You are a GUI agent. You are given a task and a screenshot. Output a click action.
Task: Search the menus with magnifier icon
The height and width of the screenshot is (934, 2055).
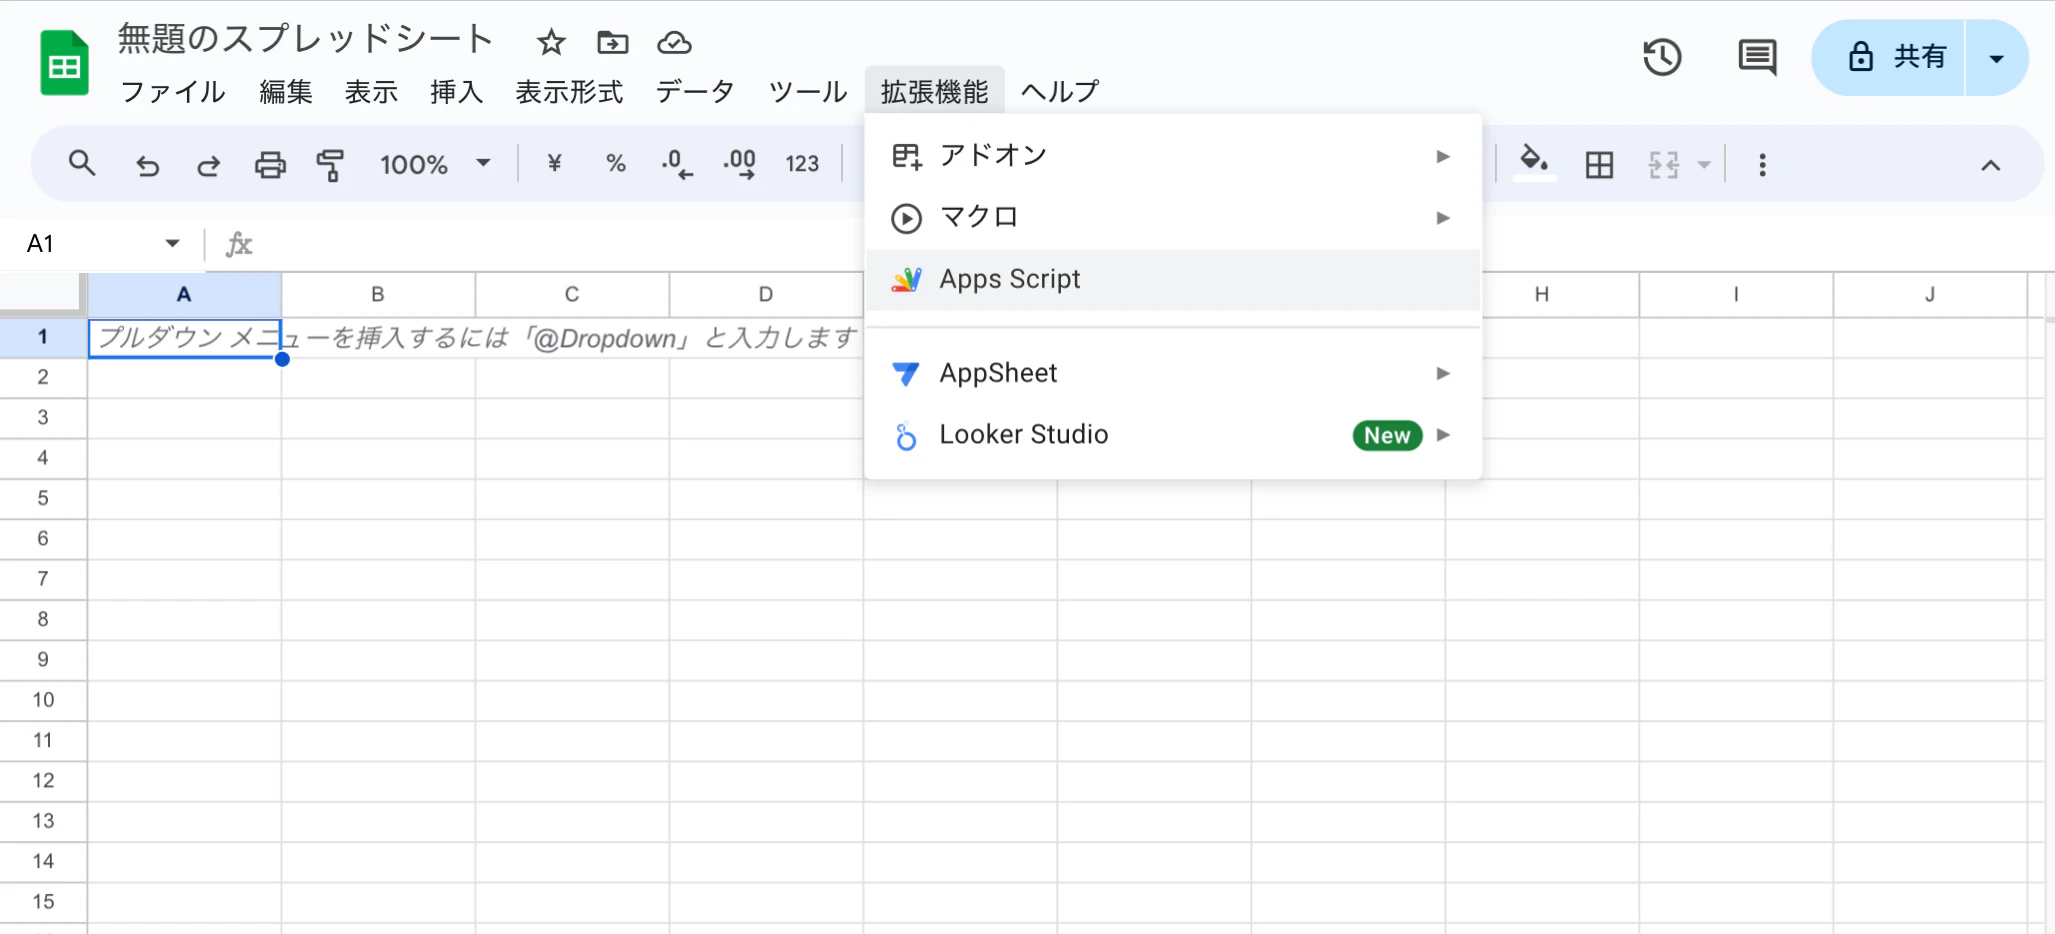pos(82,164)
